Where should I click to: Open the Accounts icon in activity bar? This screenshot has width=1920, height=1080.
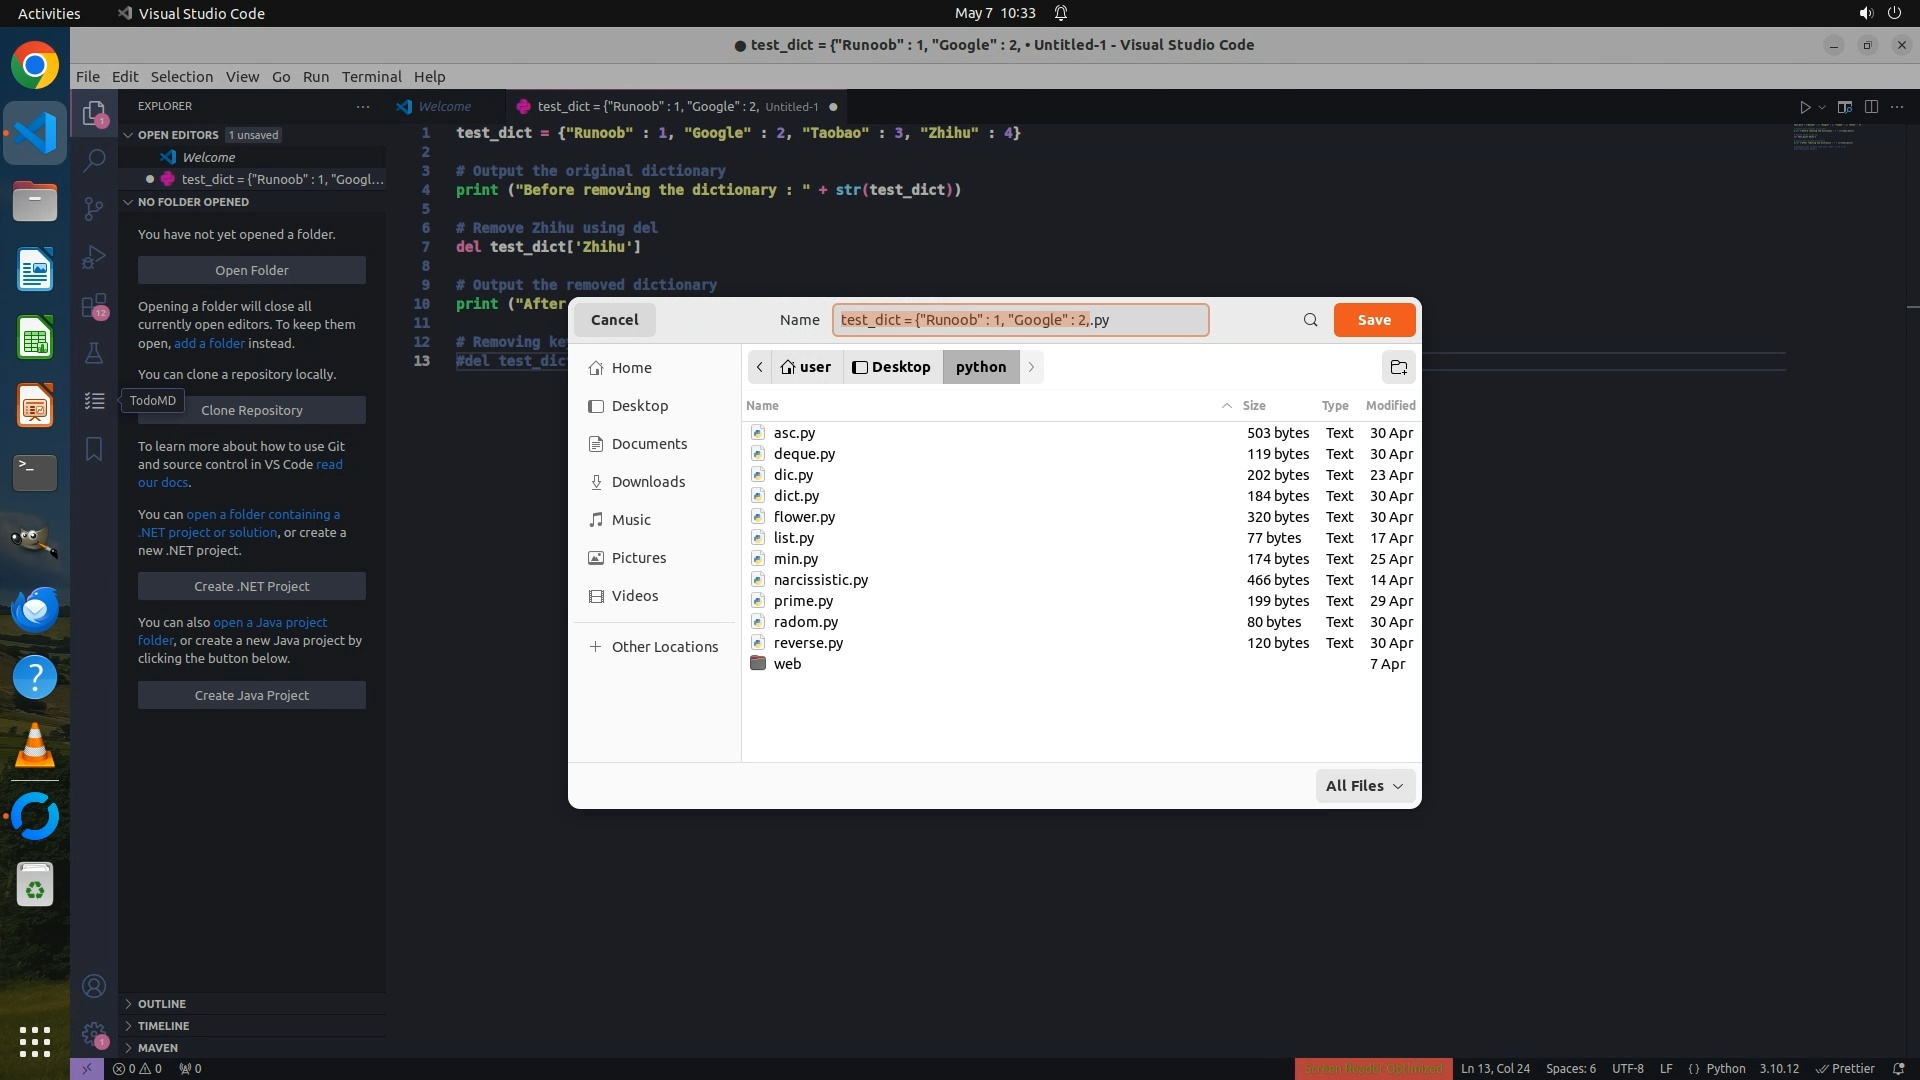(94, 987)
